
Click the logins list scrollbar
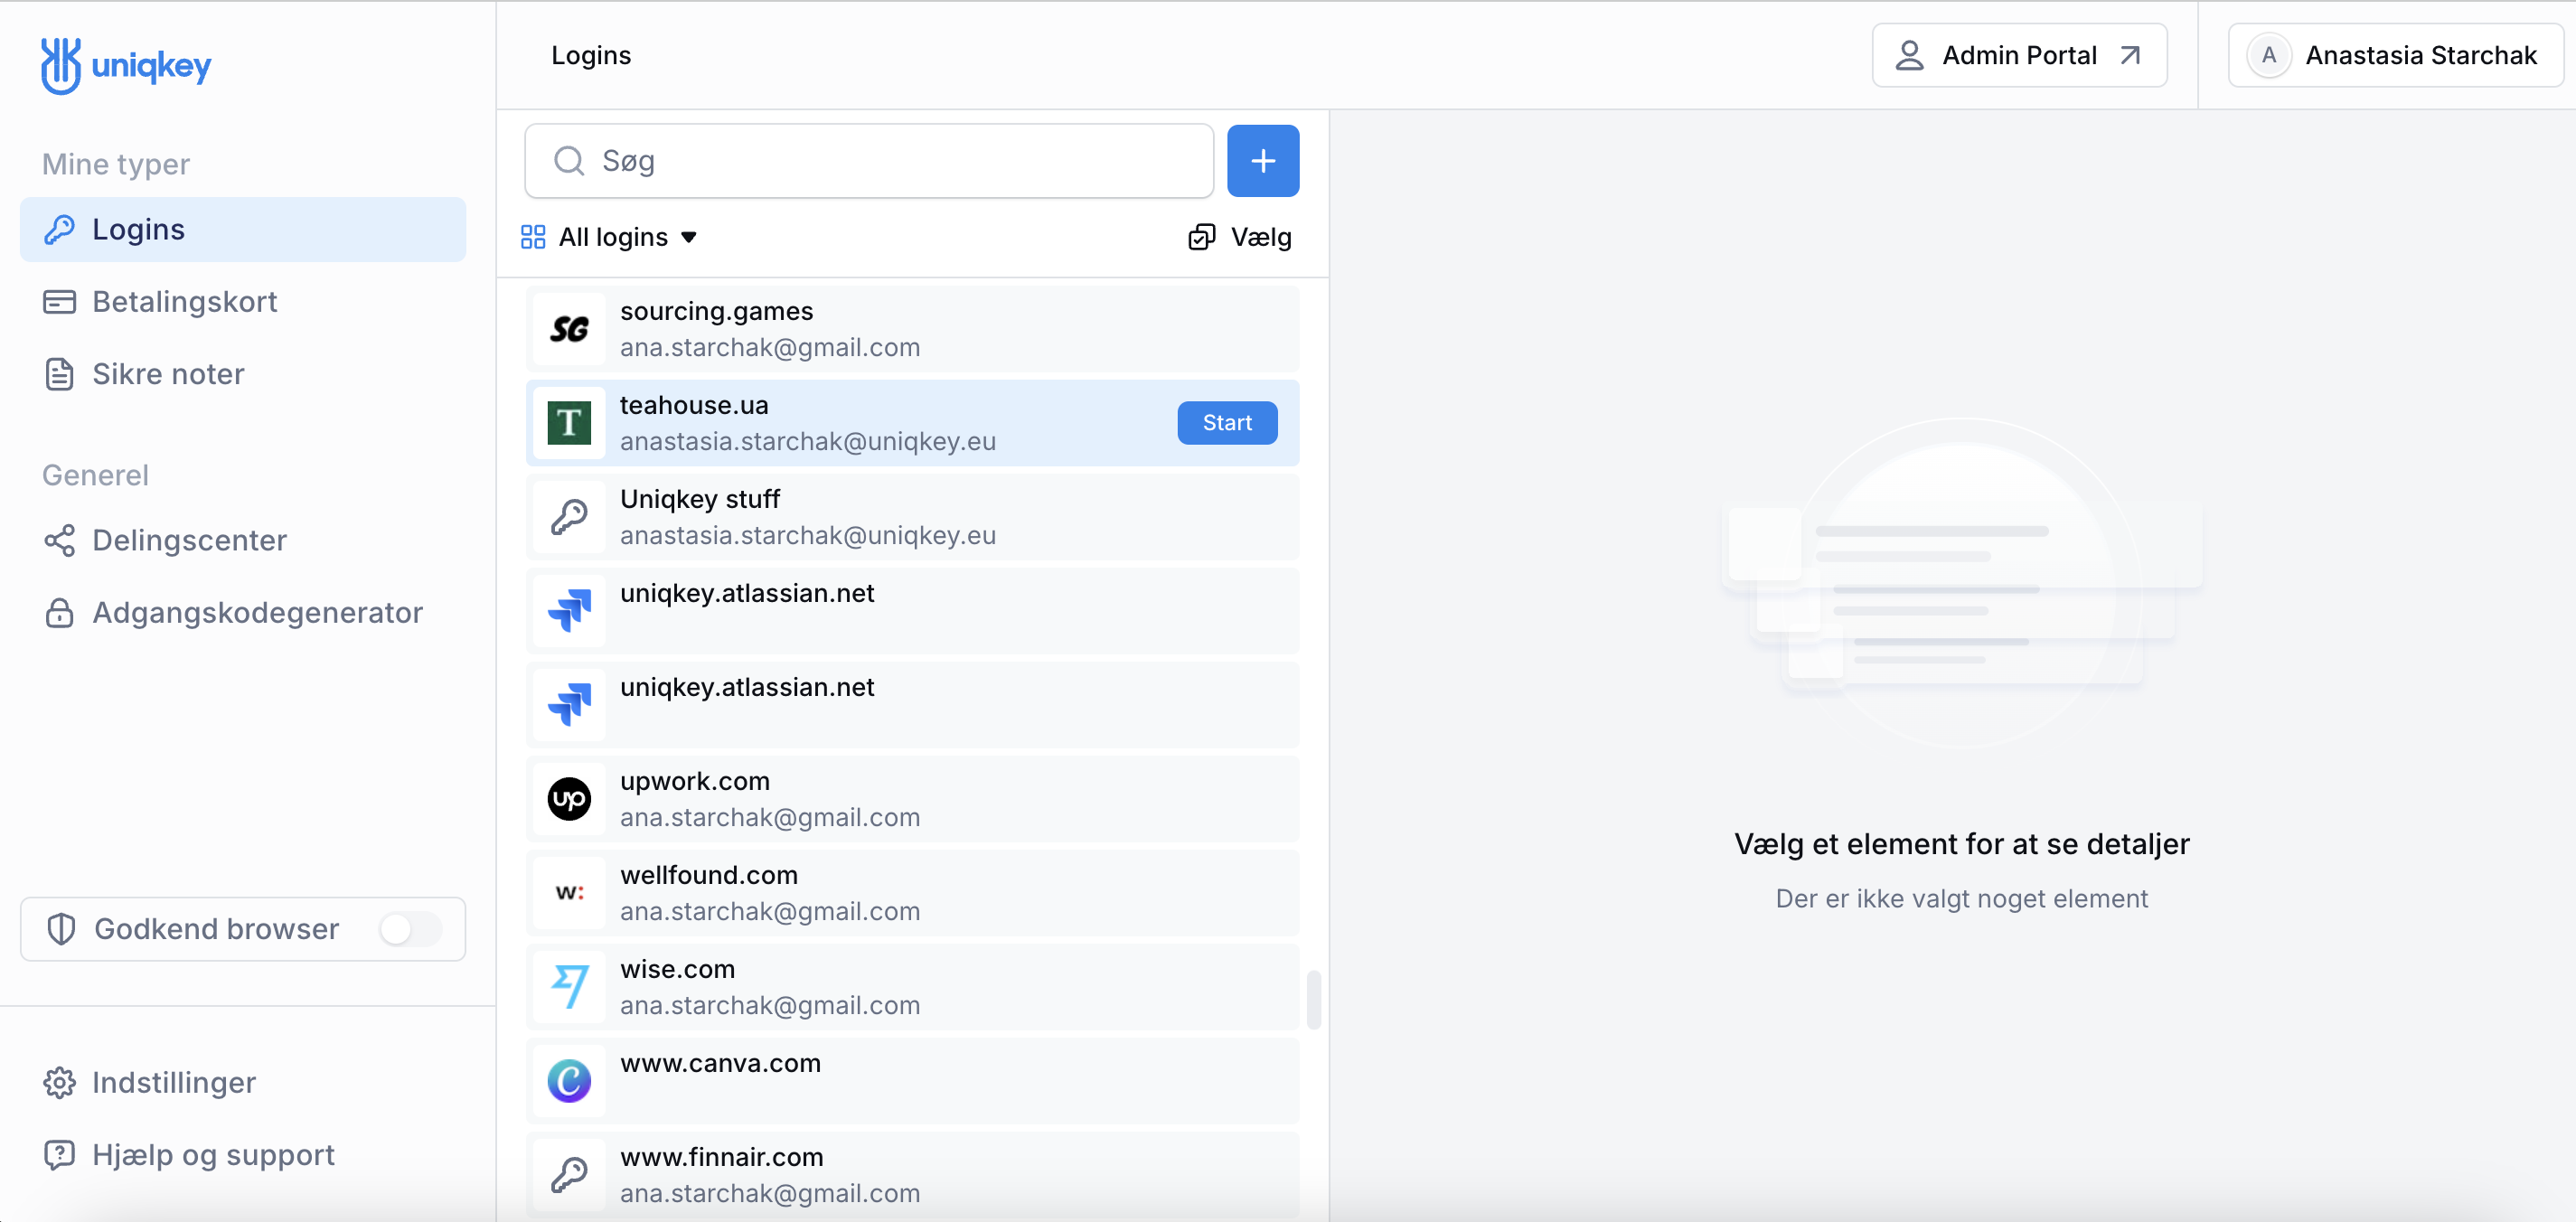[x=1313, y=998]
